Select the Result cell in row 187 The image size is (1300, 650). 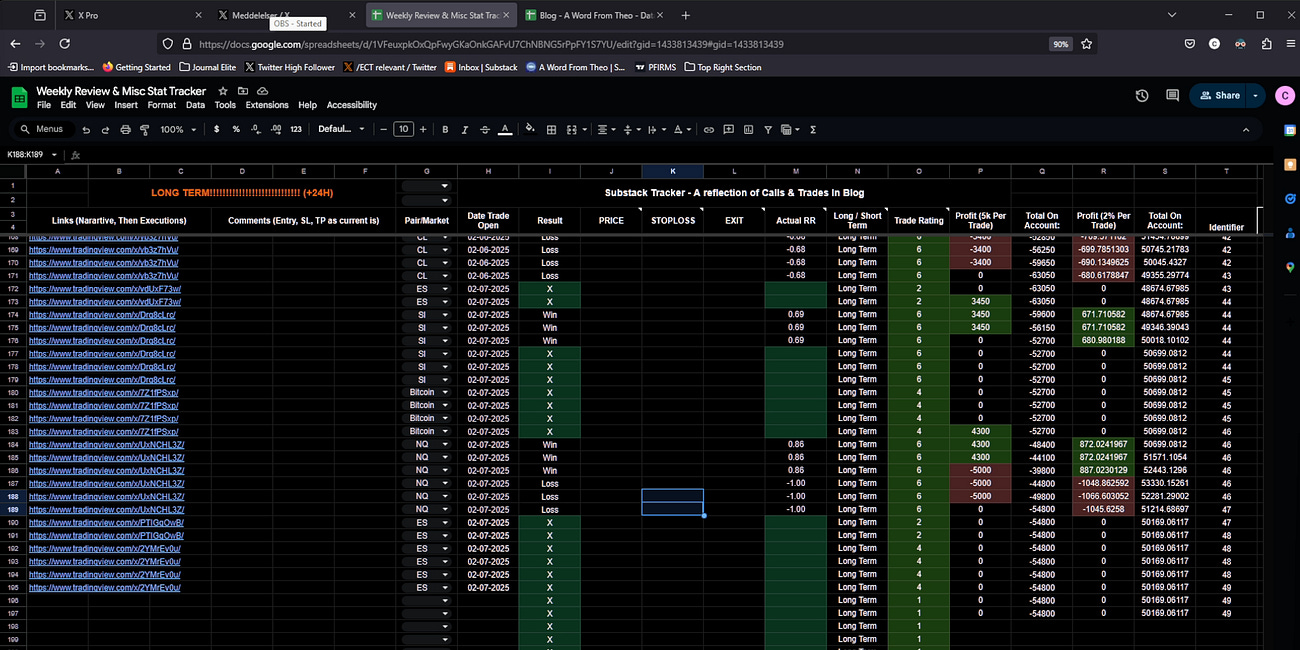pyautogui.click(x=549, y=483)
